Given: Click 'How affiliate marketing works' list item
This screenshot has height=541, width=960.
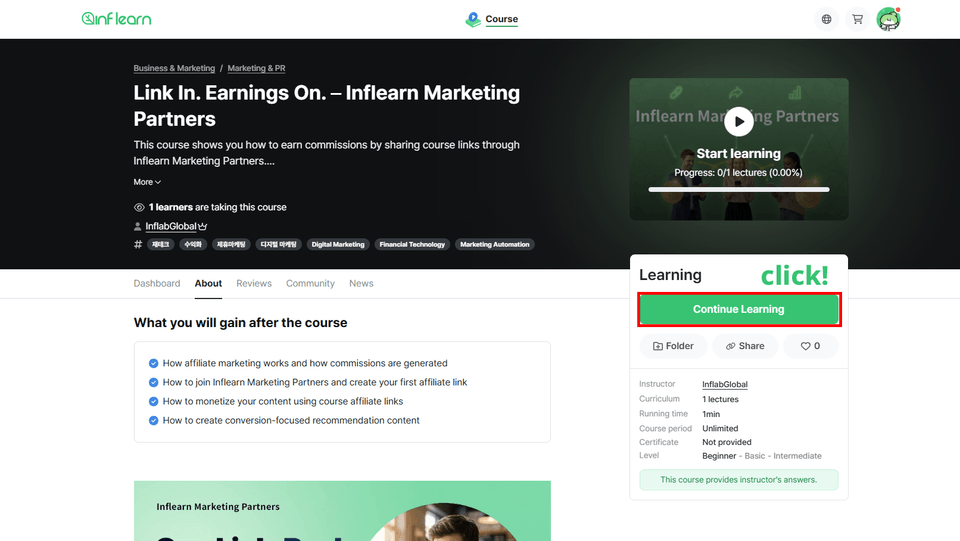Looking at the screenshot, I should 305,363.
